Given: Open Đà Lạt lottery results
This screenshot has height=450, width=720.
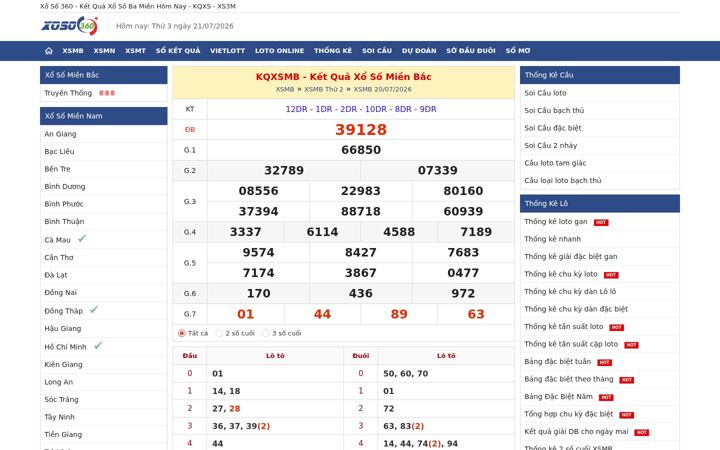Looking at the screenshot, I should (56, 275).
